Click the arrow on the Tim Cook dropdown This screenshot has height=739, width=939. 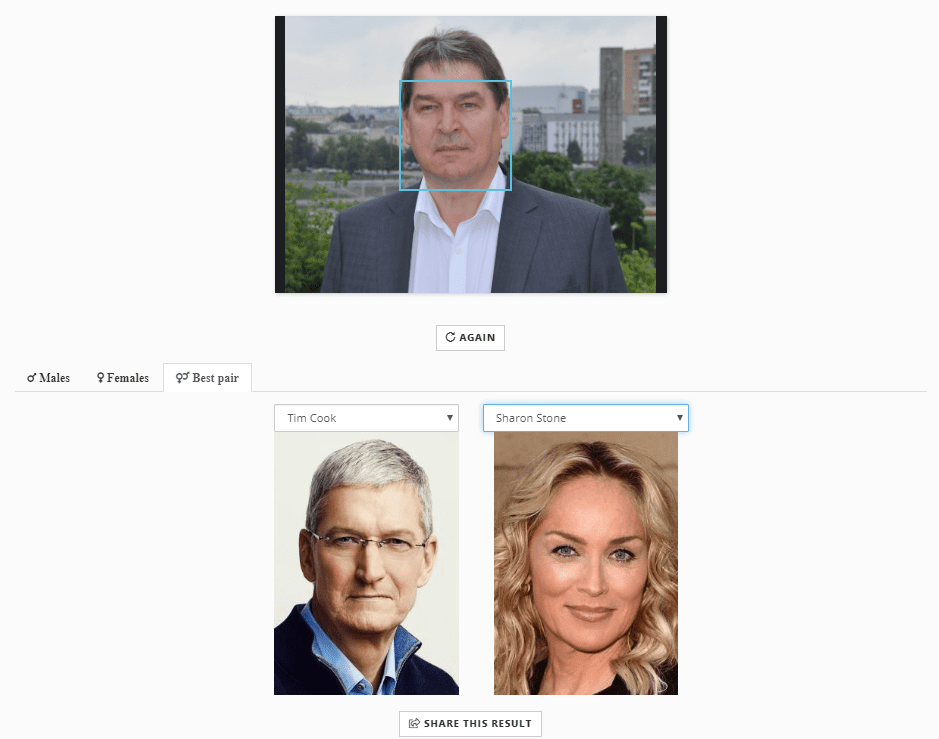[450, 418]
